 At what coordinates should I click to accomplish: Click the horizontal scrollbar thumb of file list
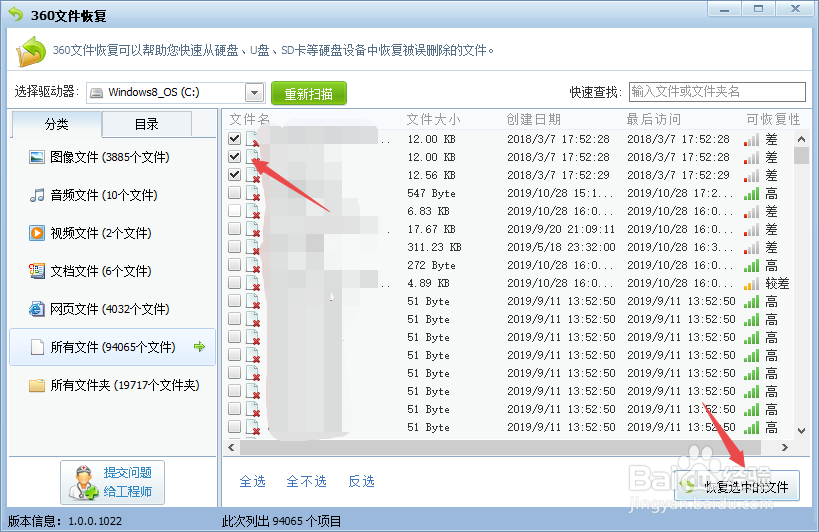[x=499, y=447]
